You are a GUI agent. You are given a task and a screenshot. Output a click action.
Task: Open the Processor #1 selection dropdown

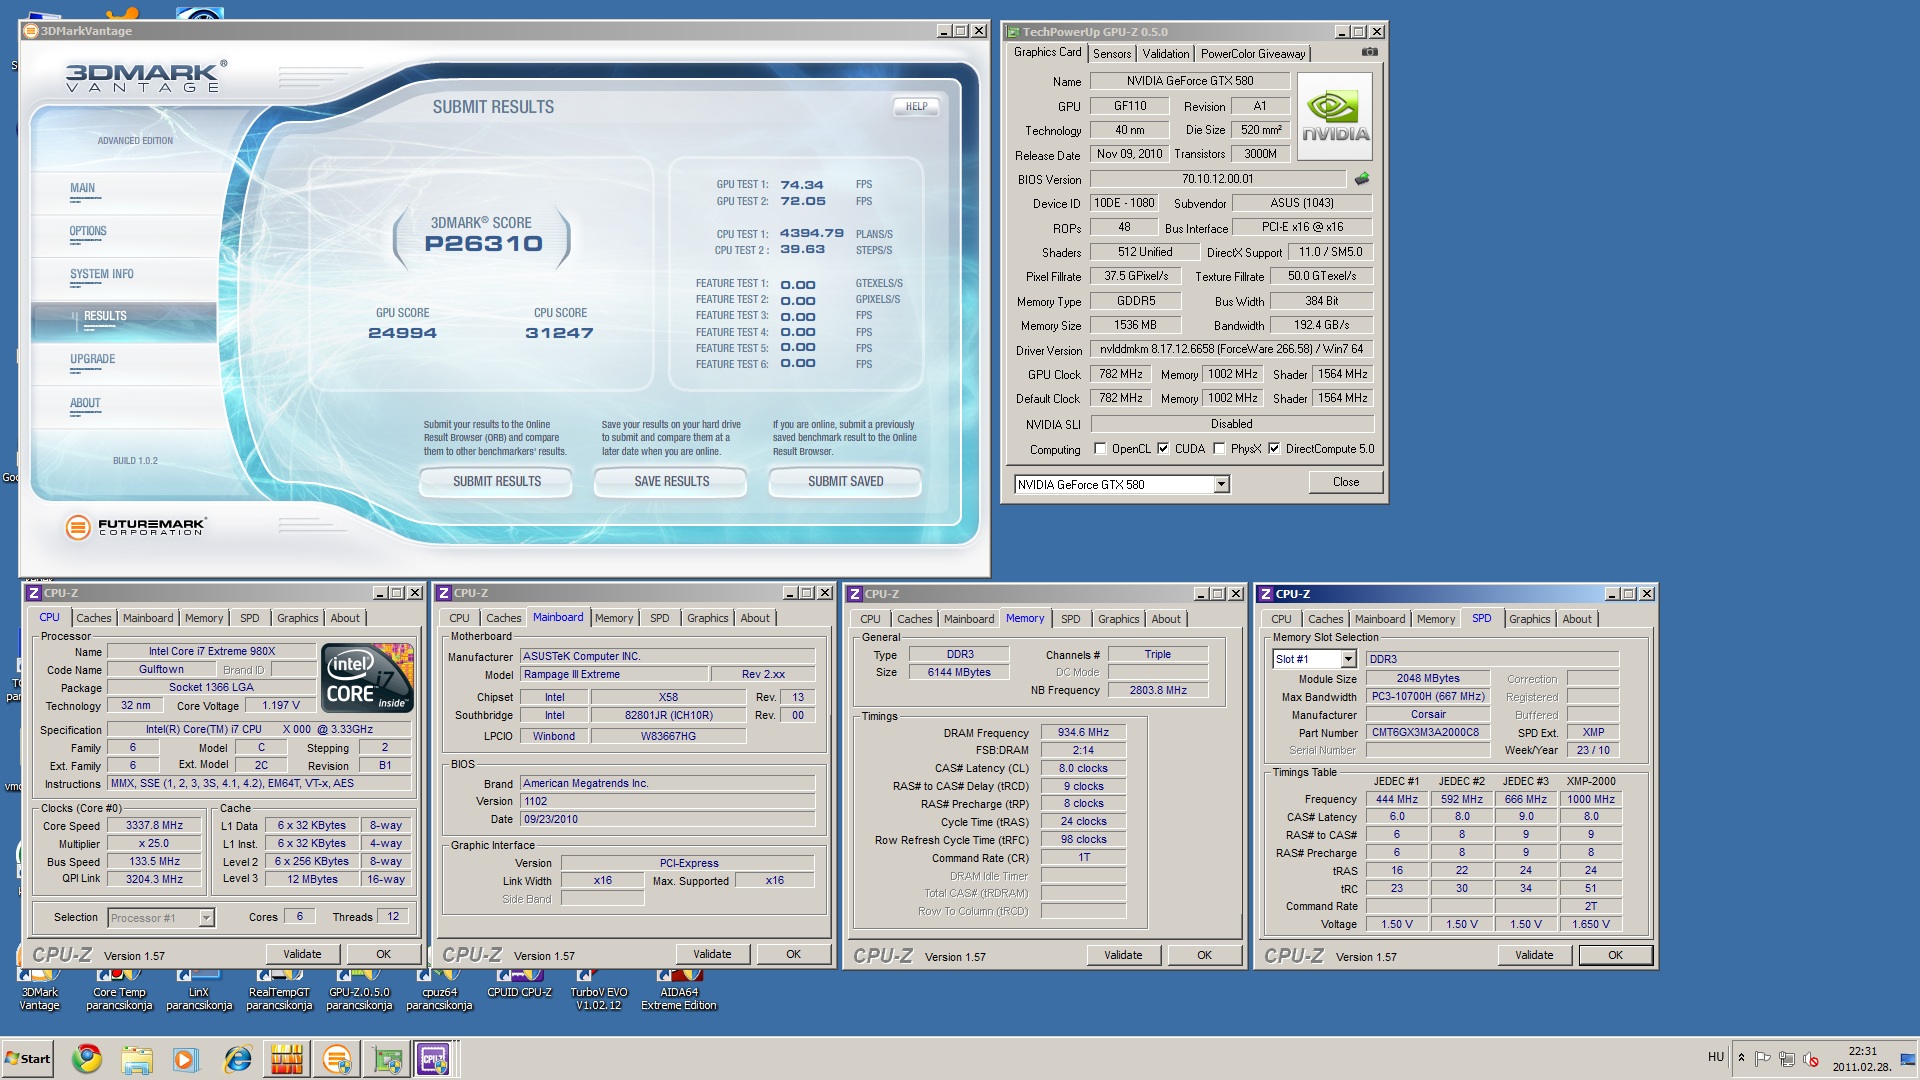(206, 918)
